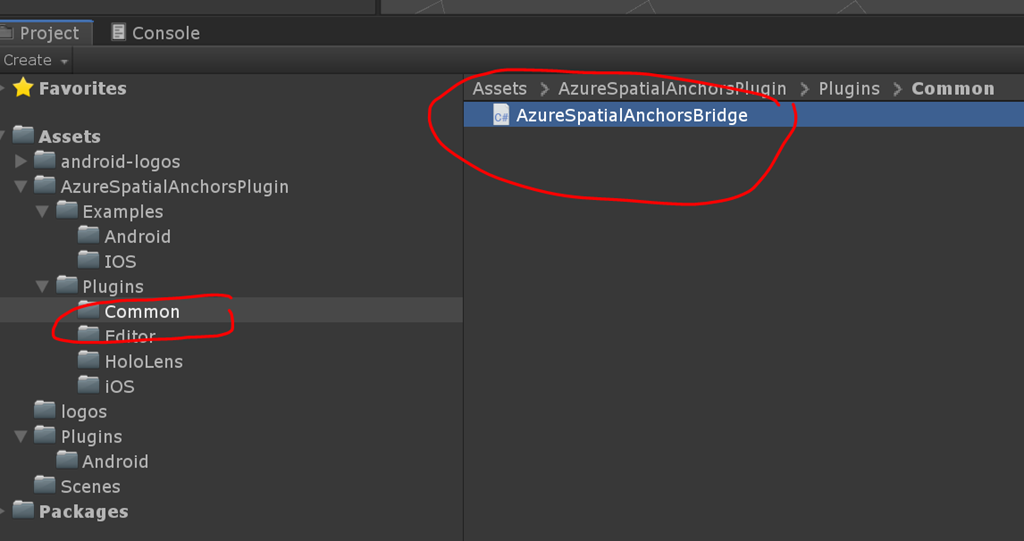The width and height of the screenshot is (1024, 541).
Task: Open the HoloLens folder icon
Action: 88,361
